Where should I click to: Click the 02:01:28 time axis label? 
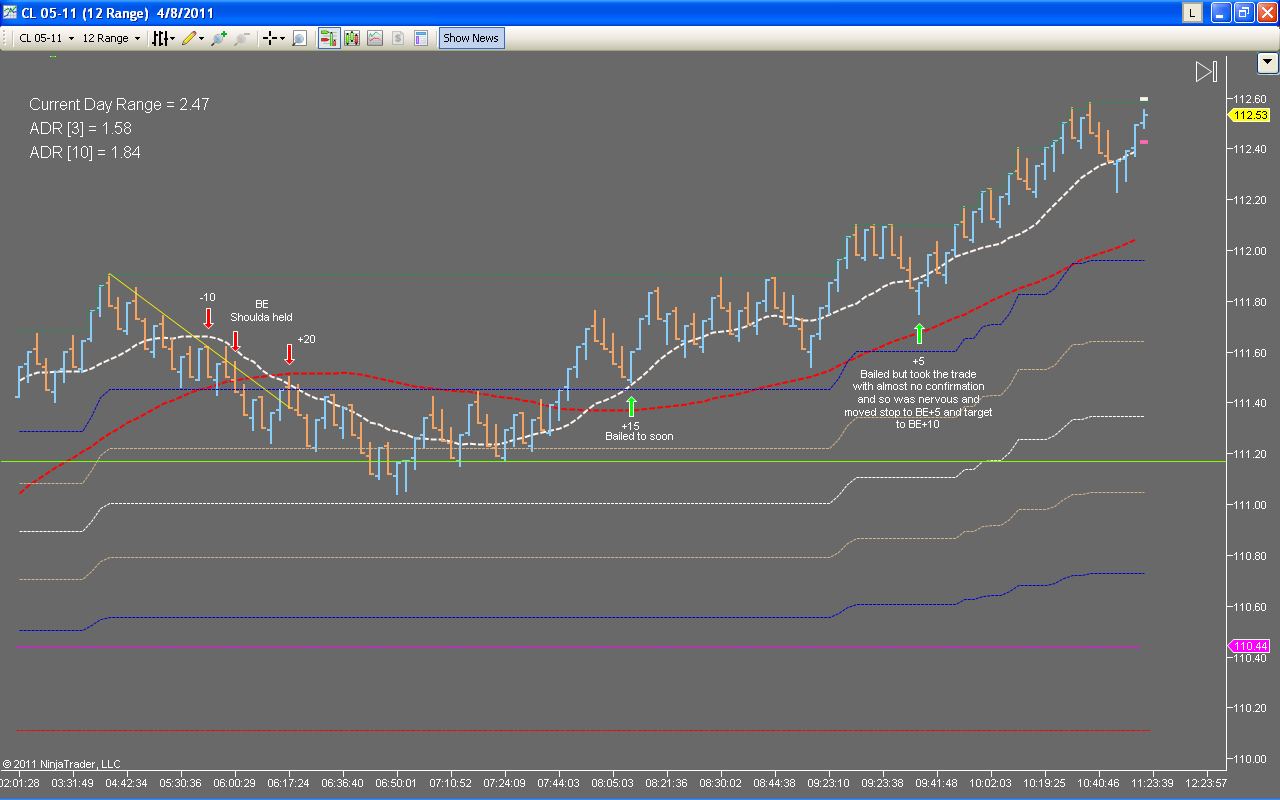[20, 783]
